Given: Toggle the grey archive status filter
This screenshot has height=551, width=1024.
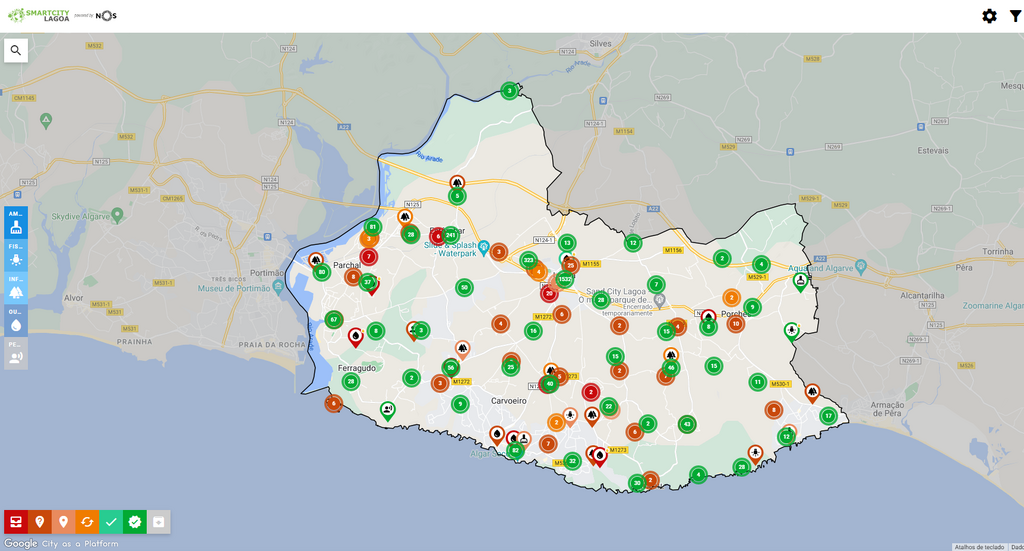Looking at the screenshot, I should click(159, 521).
